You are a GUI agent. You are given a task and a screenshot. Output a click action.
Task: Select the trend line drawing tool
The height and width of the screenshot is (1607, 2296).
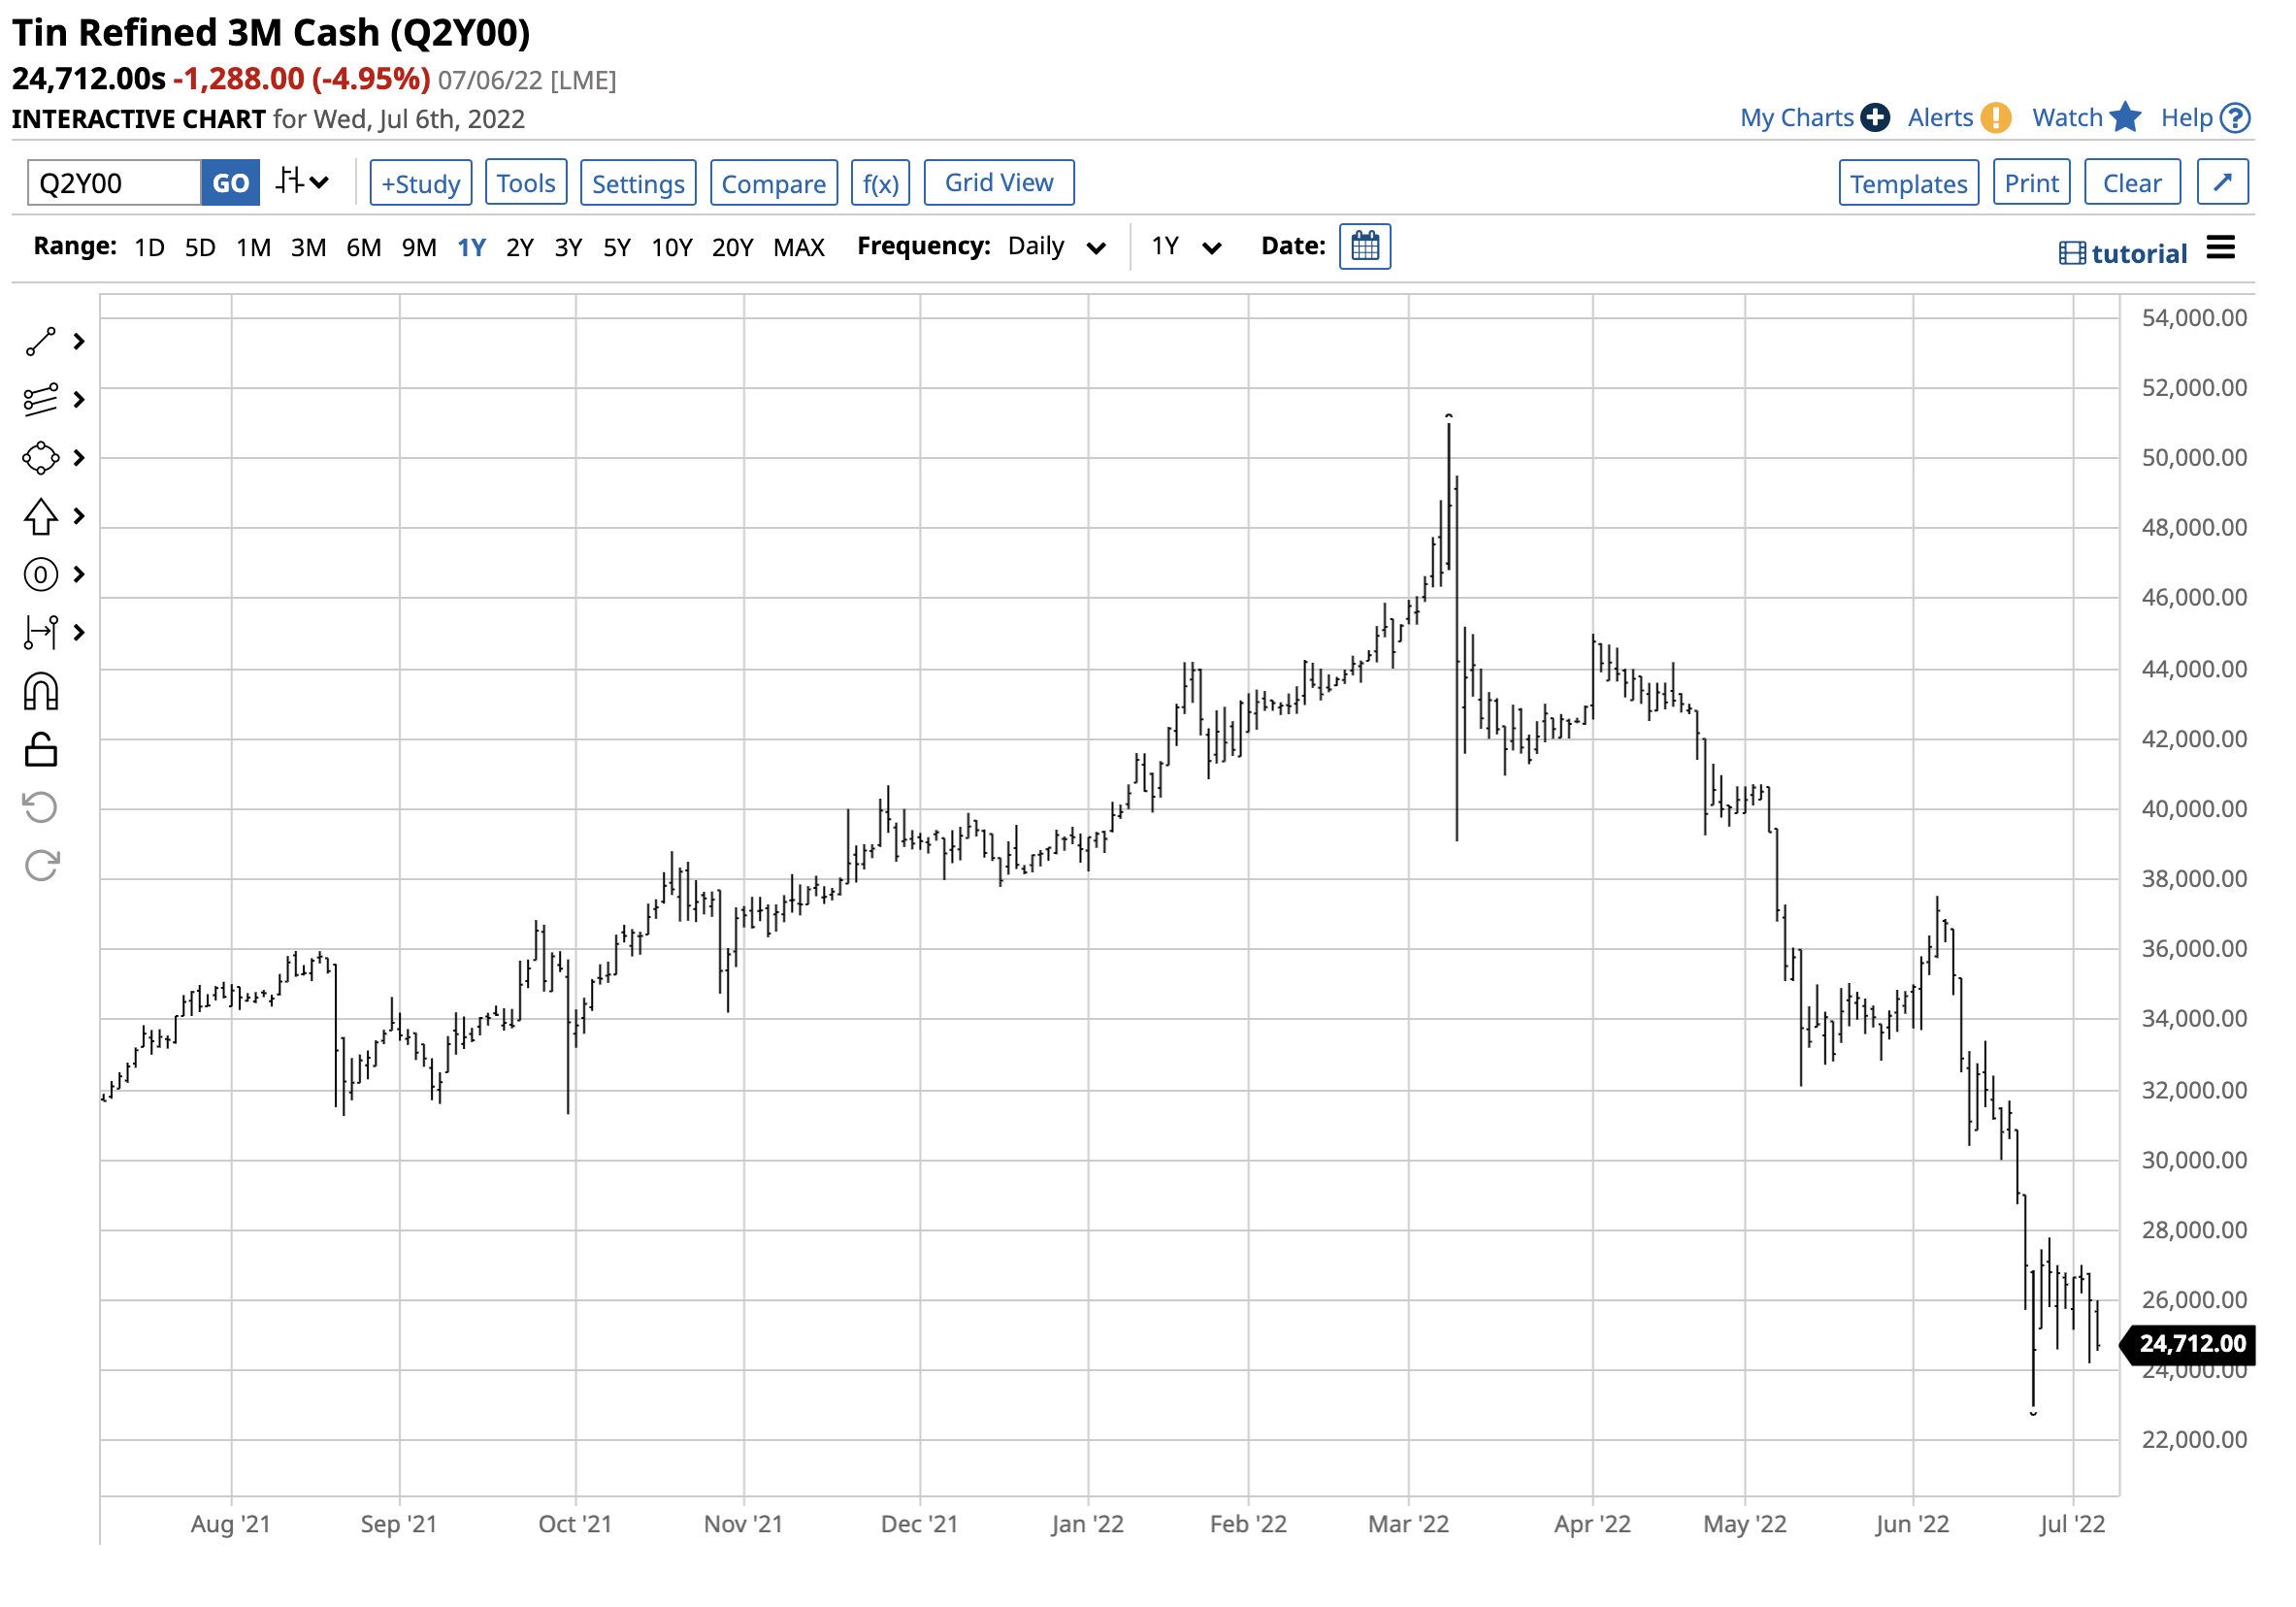tap(40, 342)
